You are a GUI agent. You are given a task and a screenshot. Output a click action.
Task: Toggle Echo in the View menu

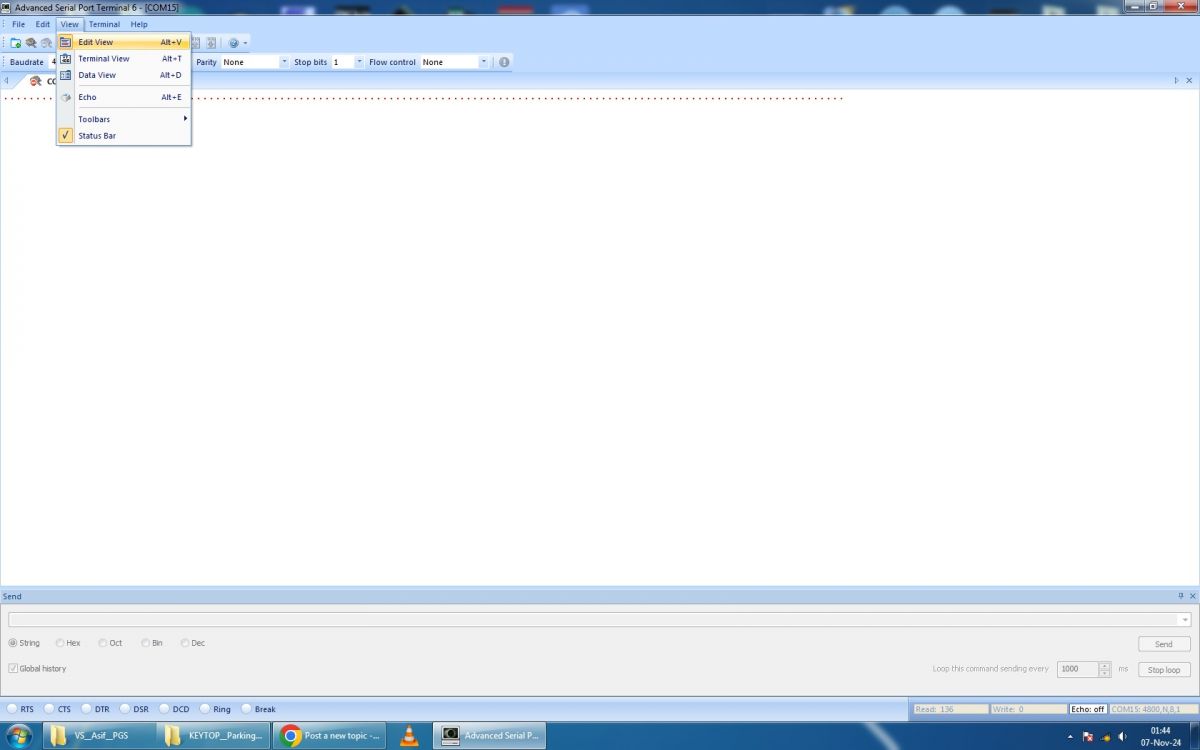tap(123, 97)
